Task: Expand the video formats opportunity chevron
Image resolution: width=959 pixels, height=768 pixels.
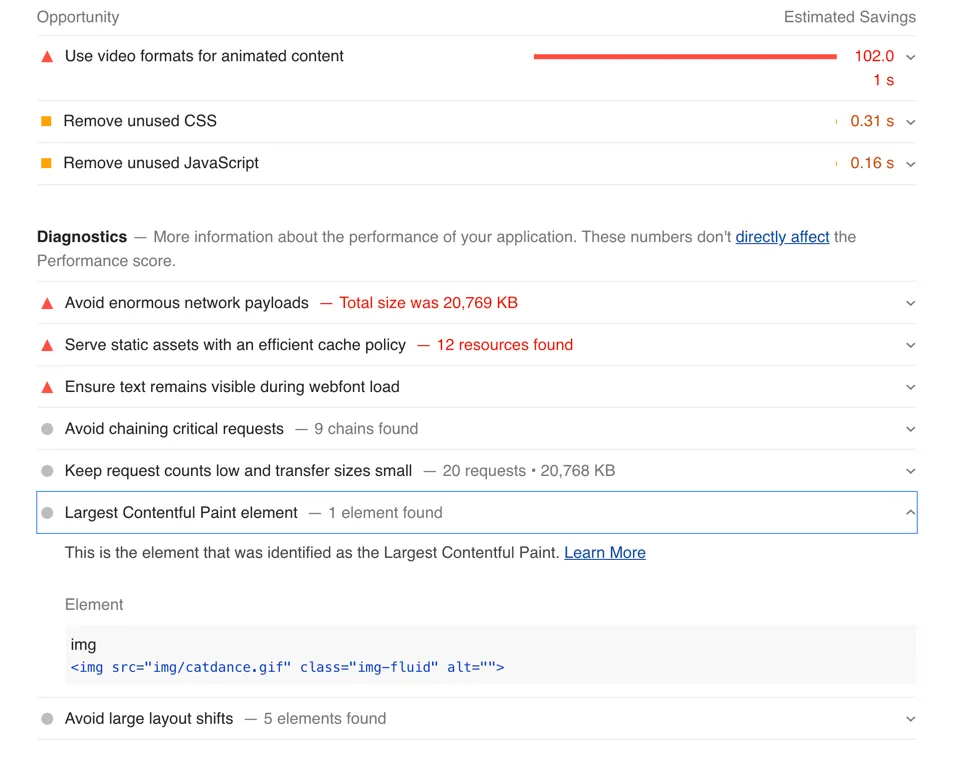Action: point(910,57)
